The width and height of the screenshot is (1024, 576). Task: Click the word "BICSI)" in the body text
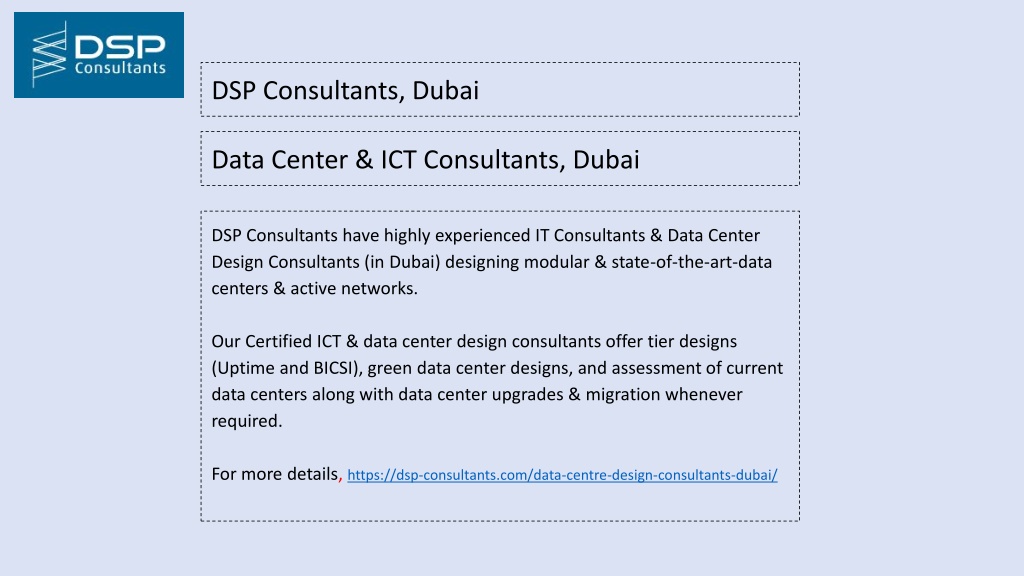[338, 368]
